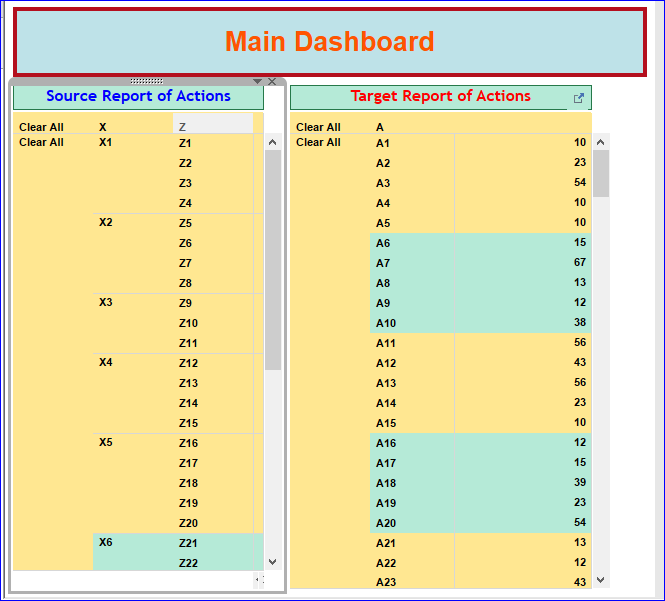Click value 38 in the A10 row
This screenshot has height=601, width=665.
click(580, 322)
